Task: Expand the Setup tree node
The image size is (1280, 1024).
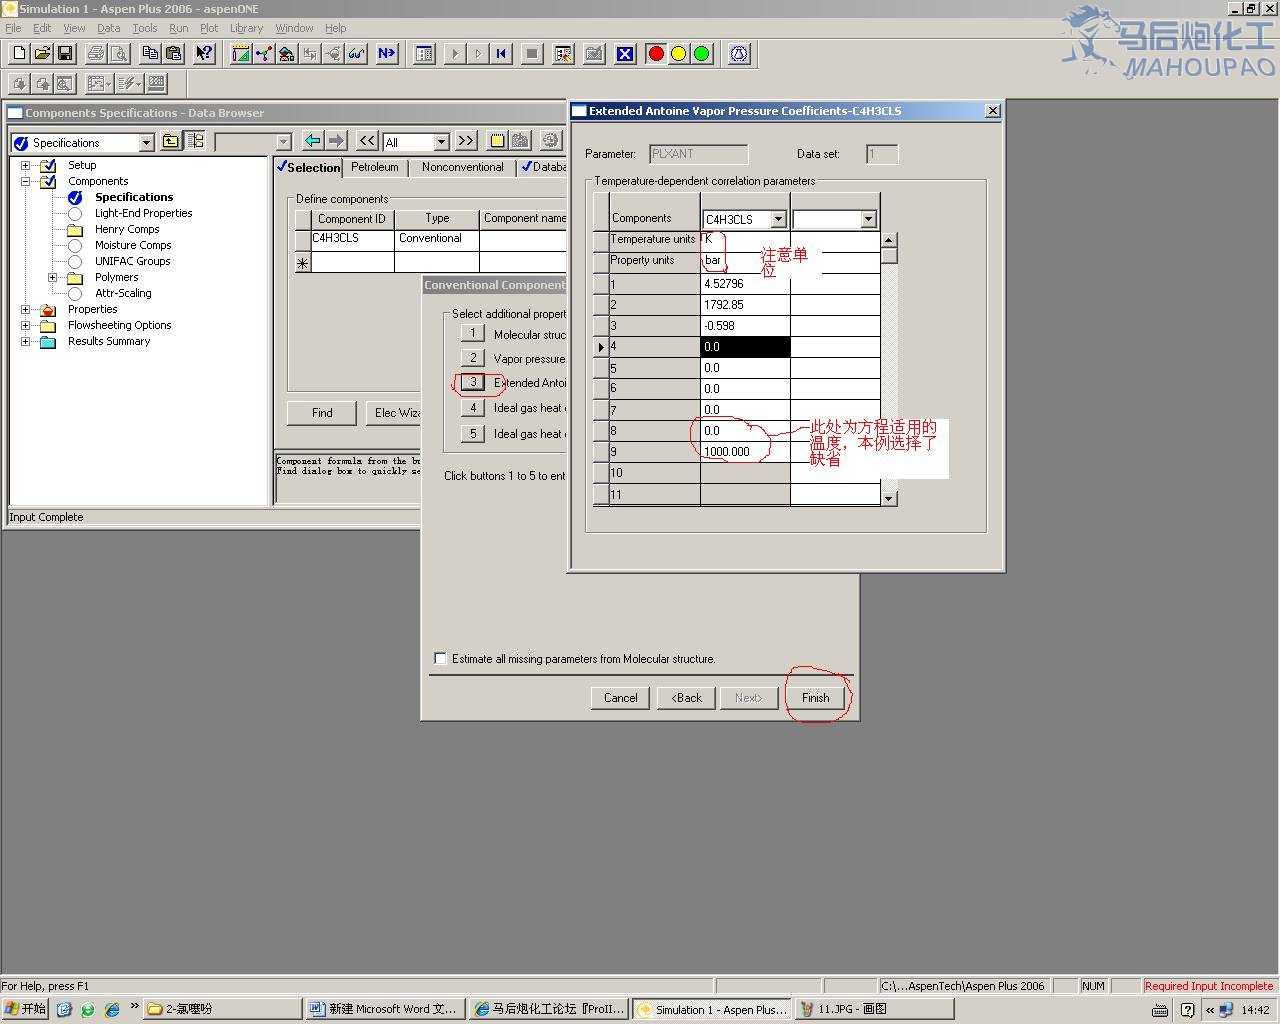Action: pyautogui.click(x=25, y=165)
